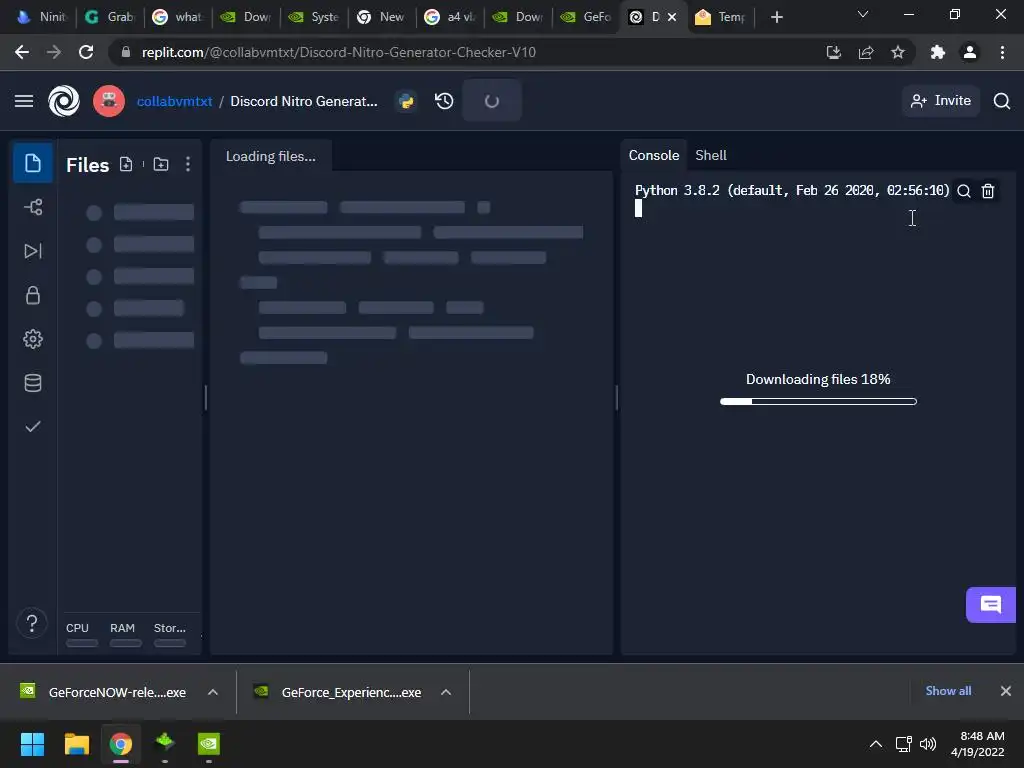Expand GeForce_Experience download options chevron
1024x768 pixels.
(446, 692)
